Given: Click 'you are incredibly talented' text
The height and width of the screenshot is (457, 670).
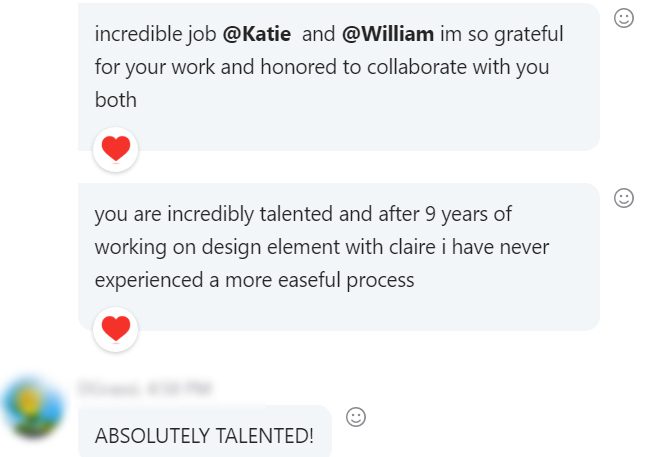Looking at the screenshot, I should [x=203, y=214].
